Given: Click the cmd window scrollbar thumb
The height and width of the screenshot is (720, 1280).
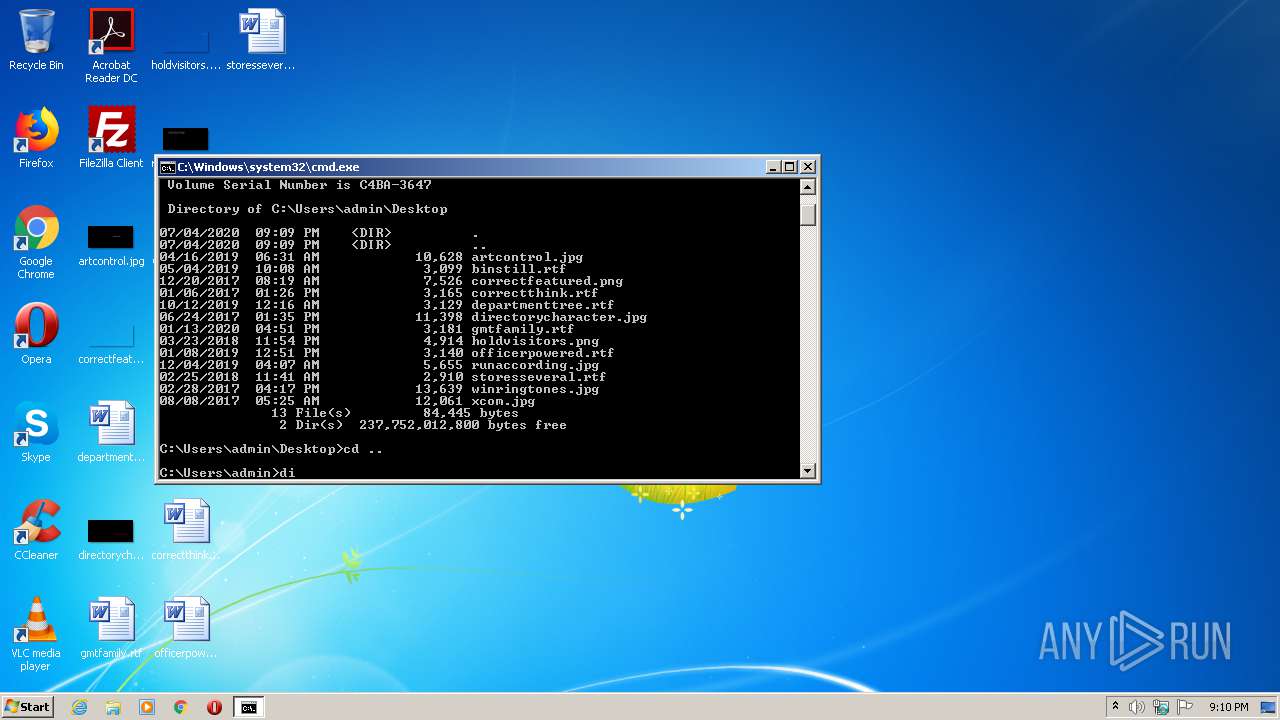Looking at the screenshot, I should (808, 215).
